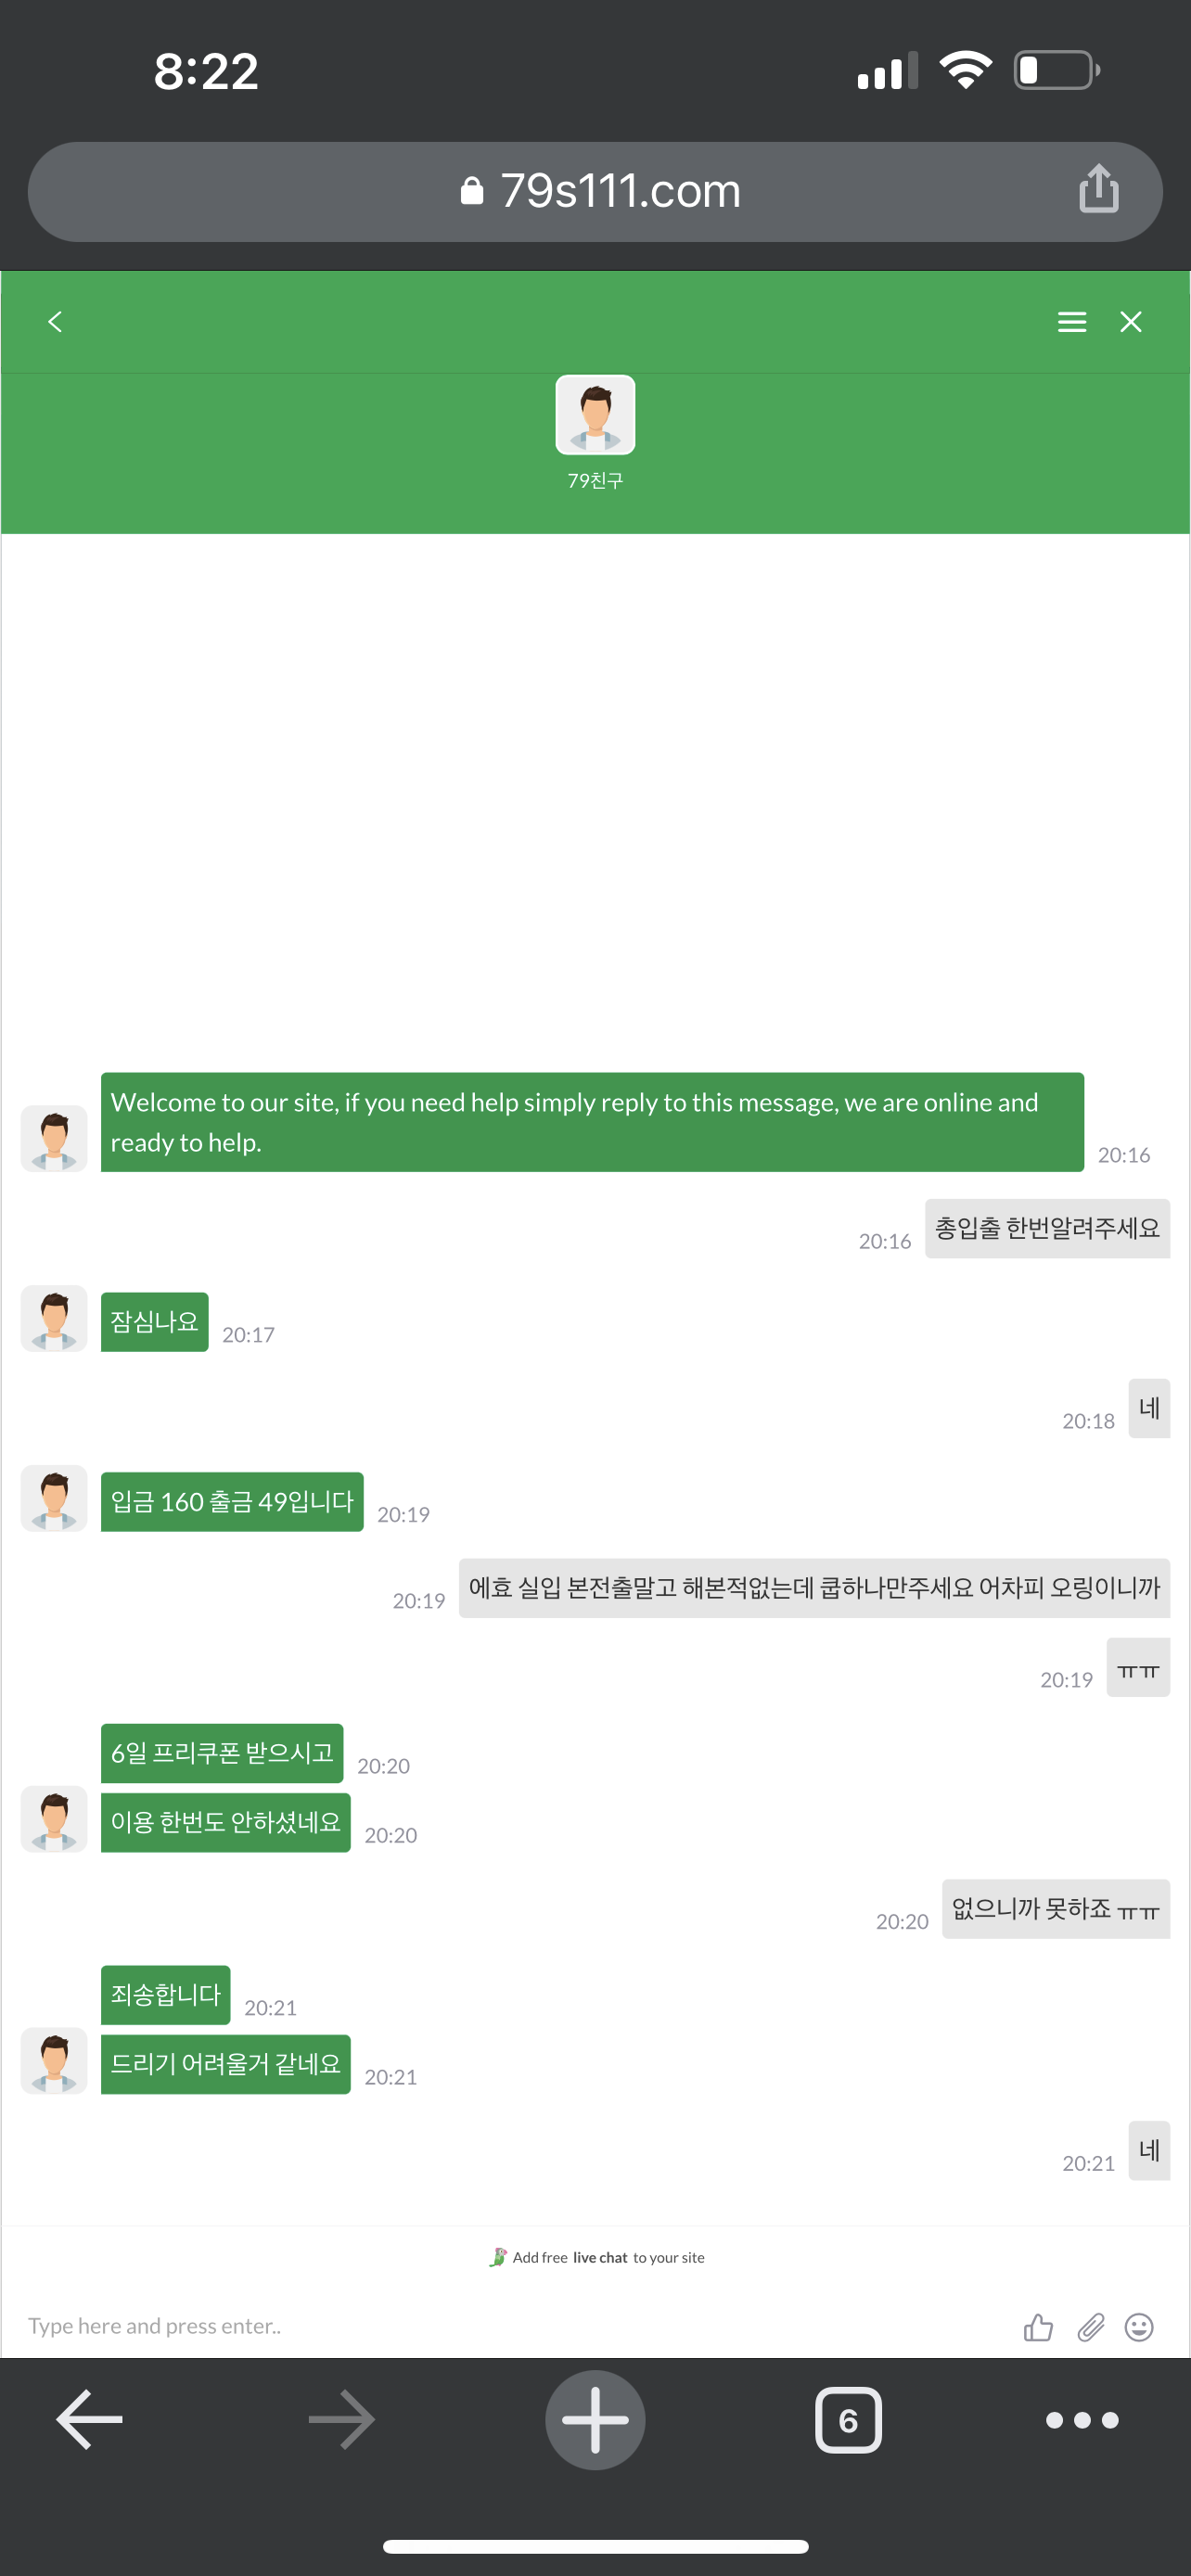This screenshot has height=2576, width=1191.
Task: Open the emoji picker icon
Action: pyautogui.click(x=1139, y=2327)
